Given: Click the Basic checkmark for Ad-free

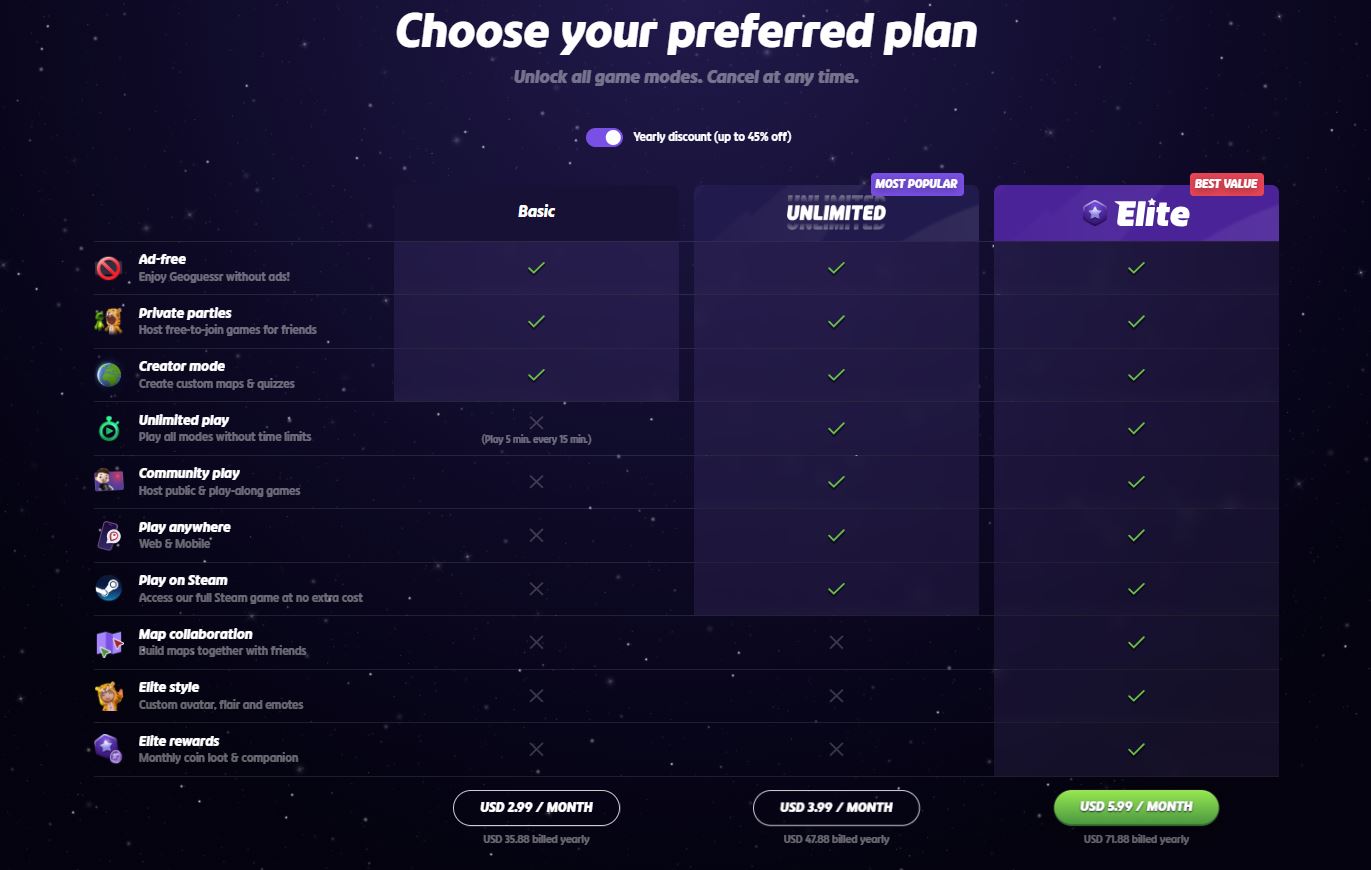Looking at the screenshot, I should (537, 267).
